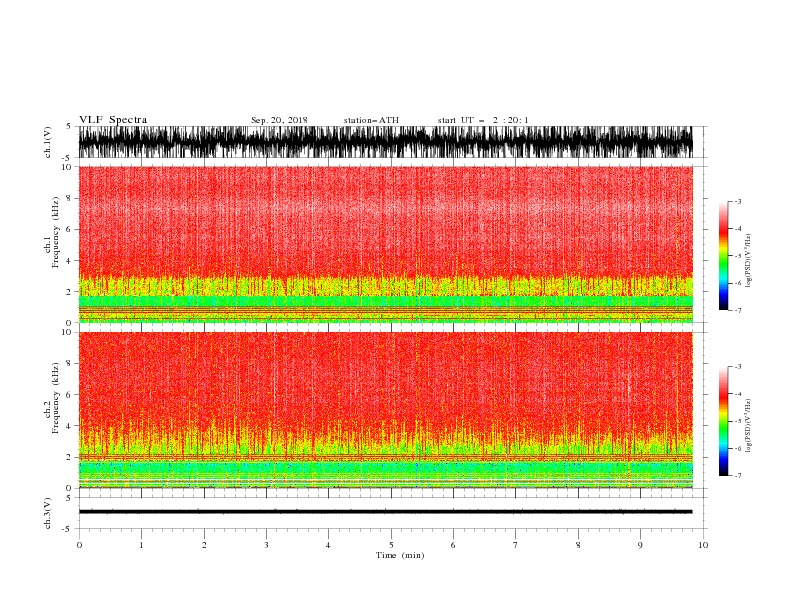This screenshot has width=792, height=612.
Task: Click the "8" frequency tick of ch.1 spectrogram
Action: point(69,198)
